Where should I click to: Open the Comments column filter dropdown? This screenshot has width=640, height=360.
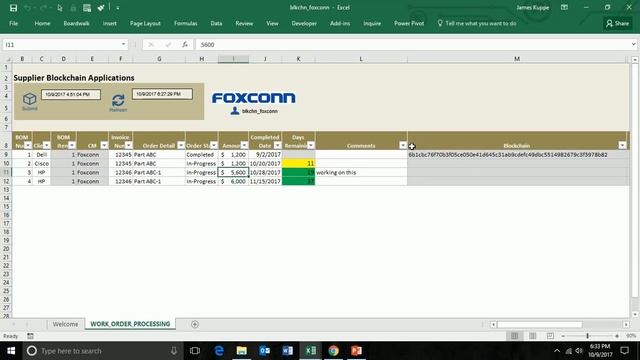coord(403,145)
